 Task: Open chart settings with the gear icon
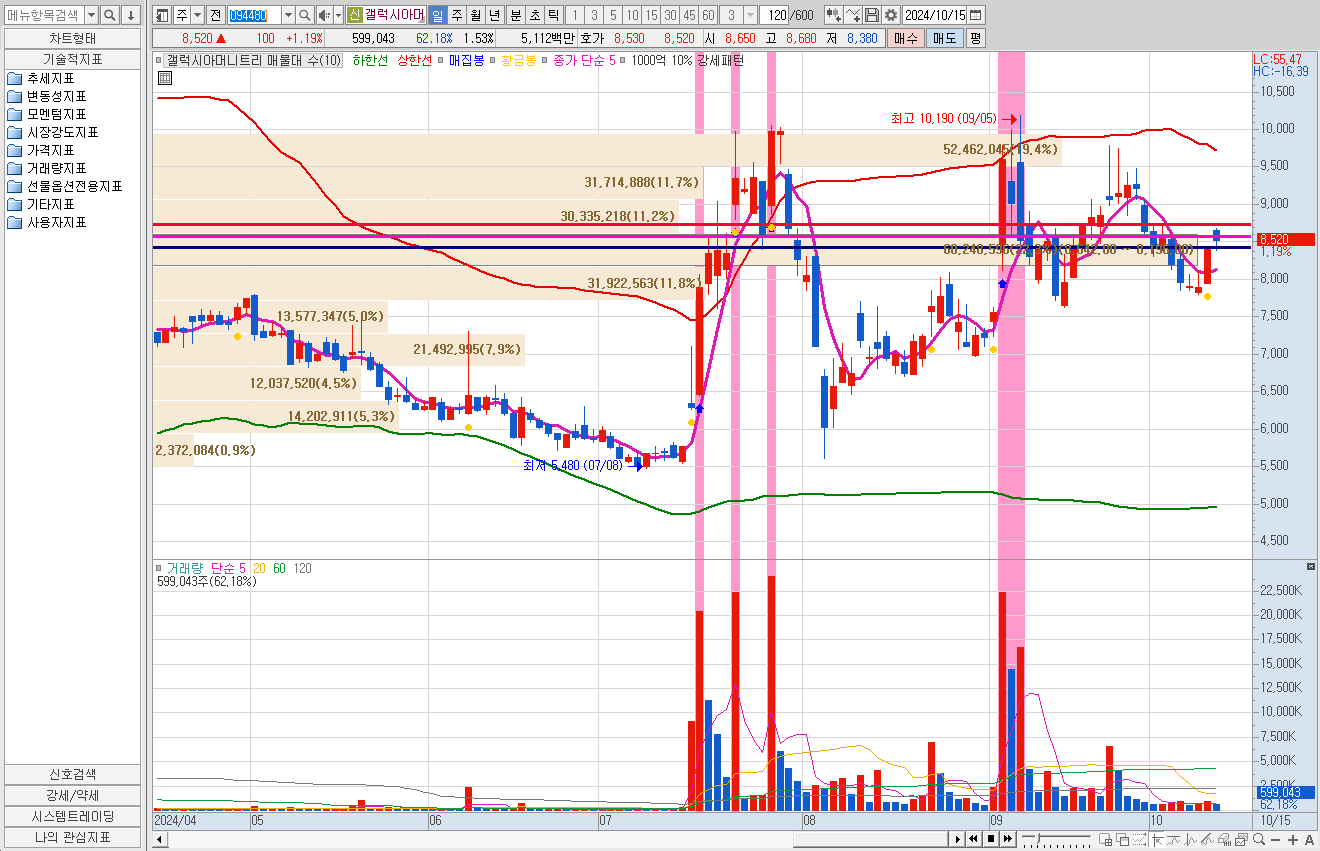point(890,15)
